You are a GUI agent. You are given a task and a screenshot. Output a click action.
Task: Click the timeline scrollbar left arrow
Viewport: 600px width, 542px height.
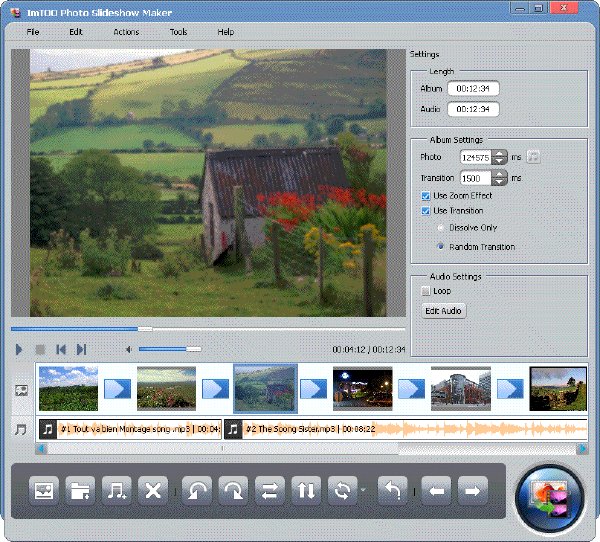click(41, 449)
